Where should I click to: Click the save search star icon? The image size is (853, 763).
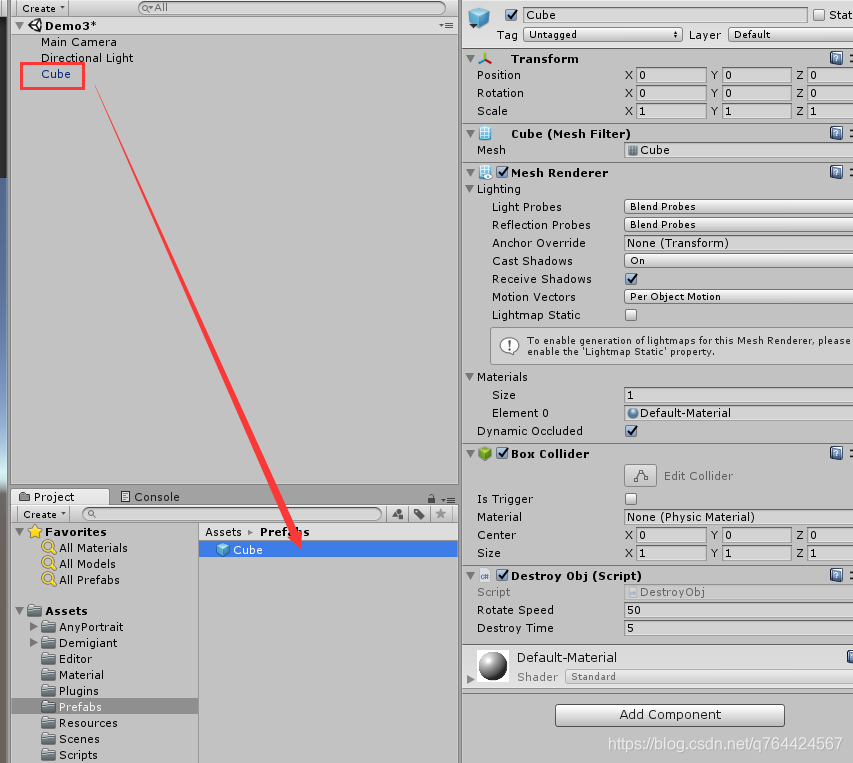click(x=440, y=514)
